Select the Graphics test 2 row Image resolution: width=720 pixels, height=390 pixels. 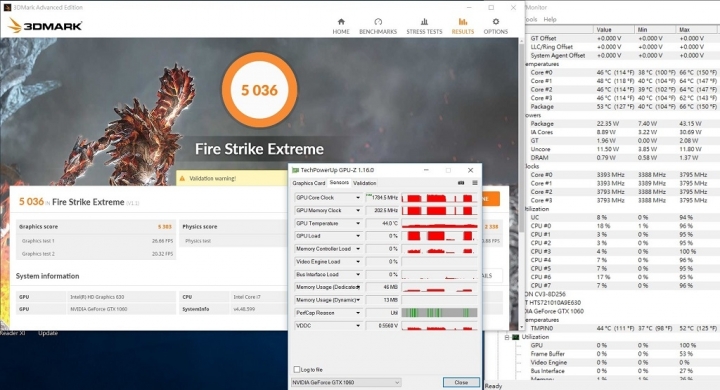(96, 254)
